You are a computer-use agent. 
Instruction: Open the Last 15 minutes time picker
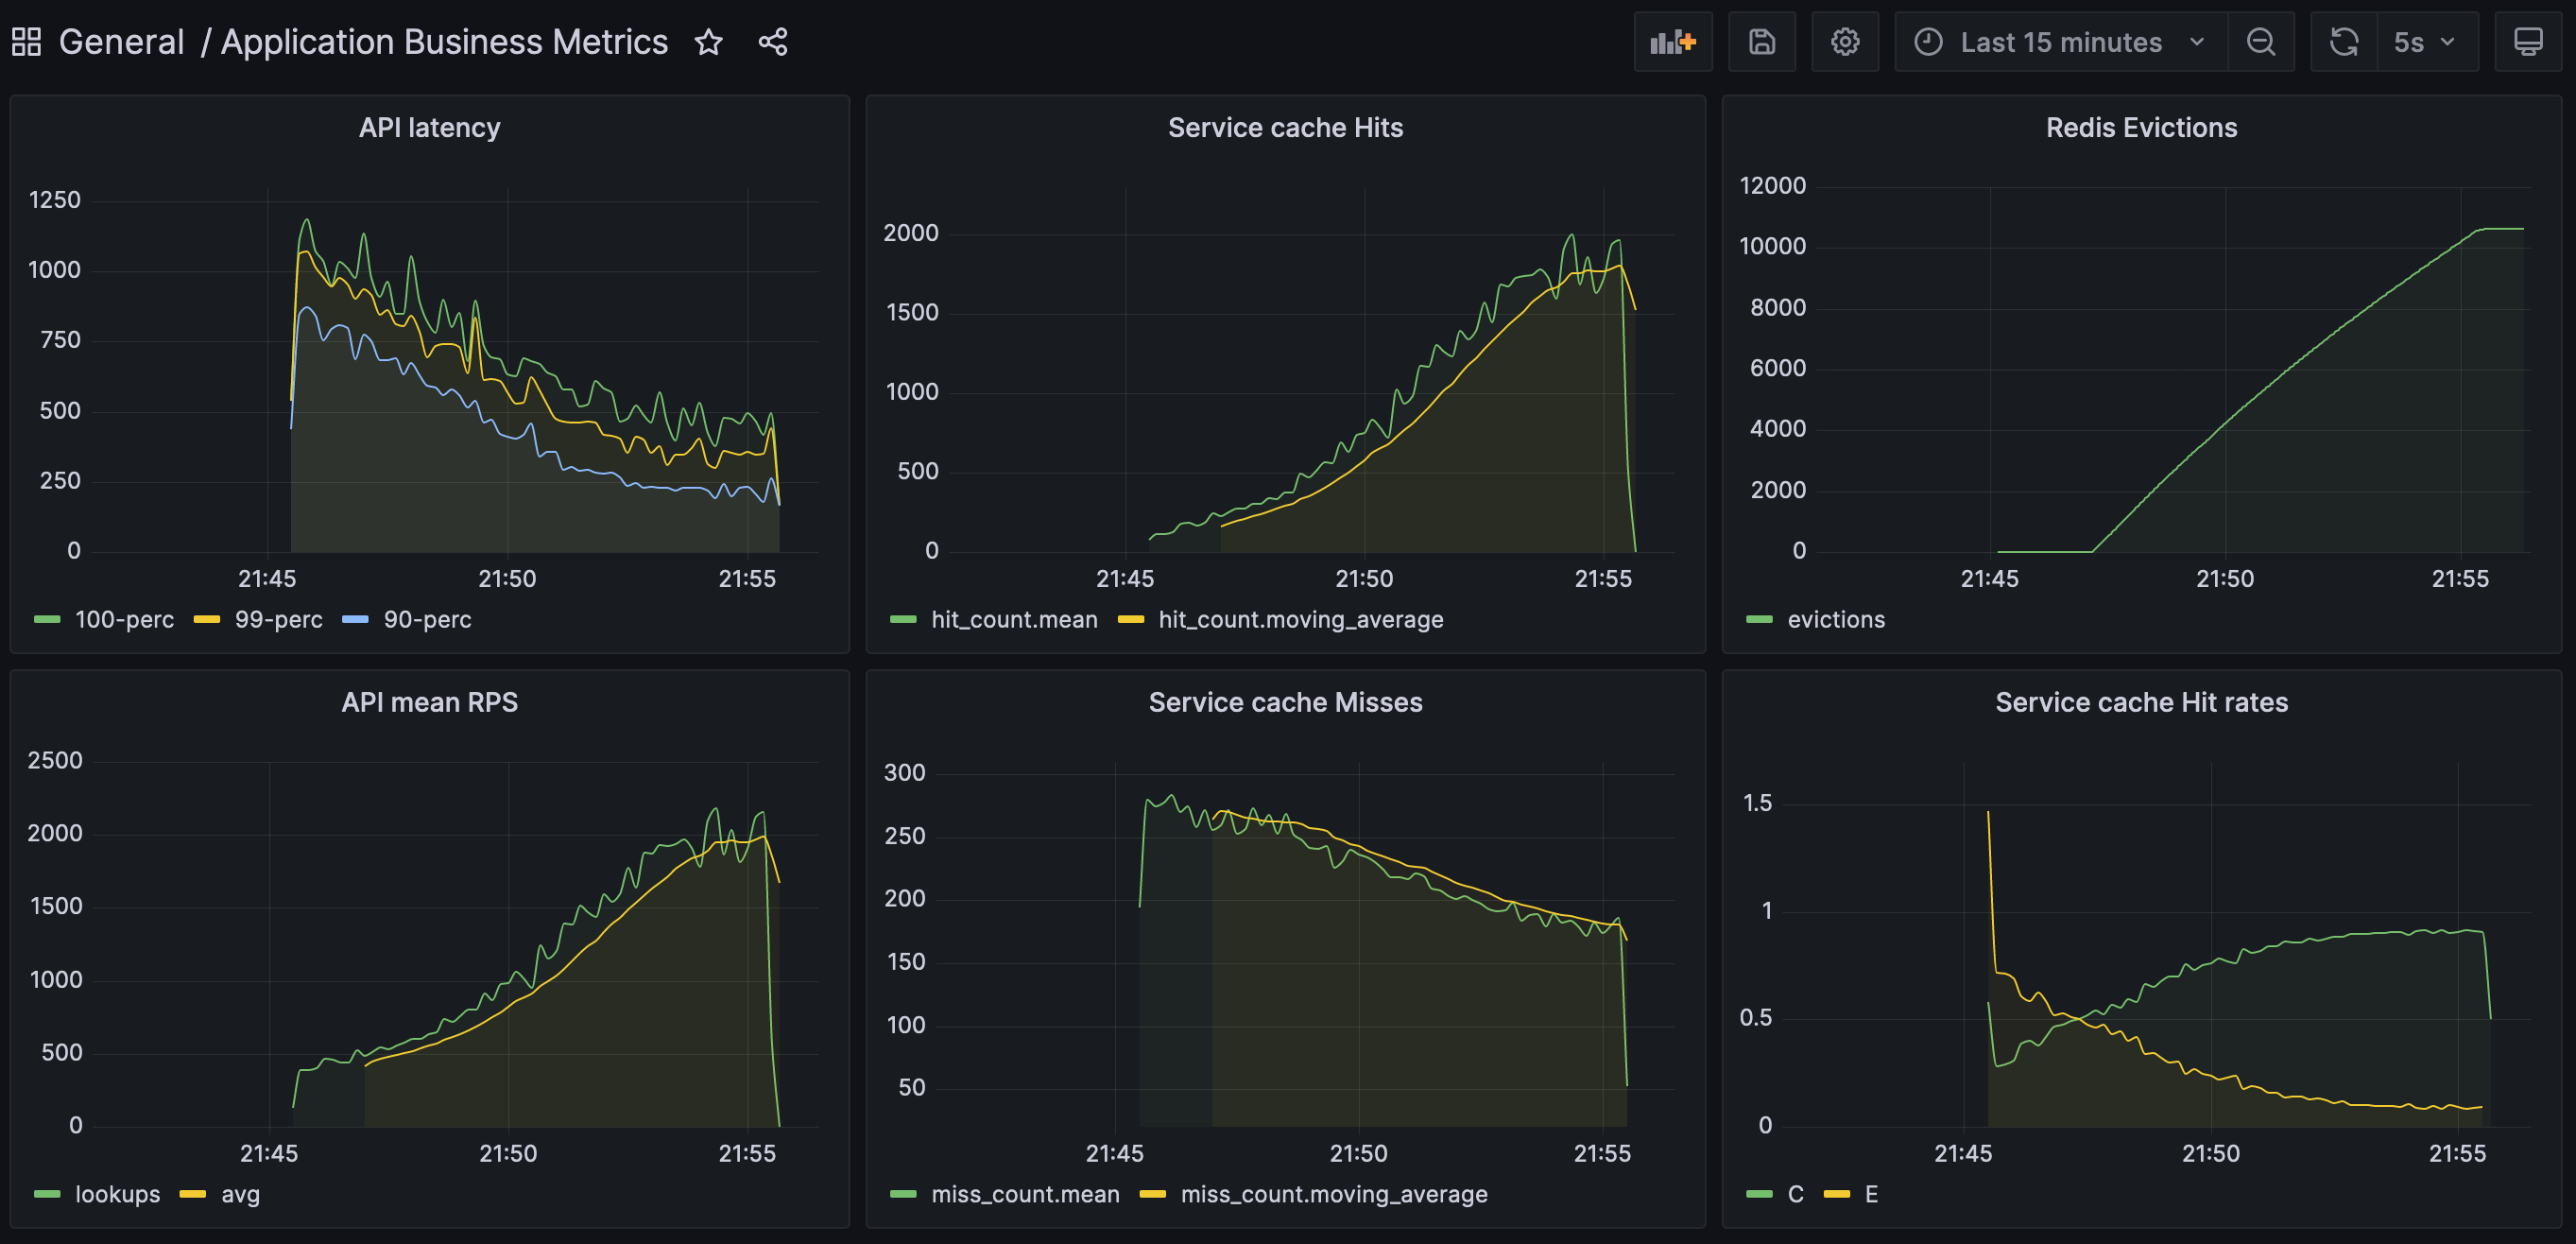(x=2060, y=42)
